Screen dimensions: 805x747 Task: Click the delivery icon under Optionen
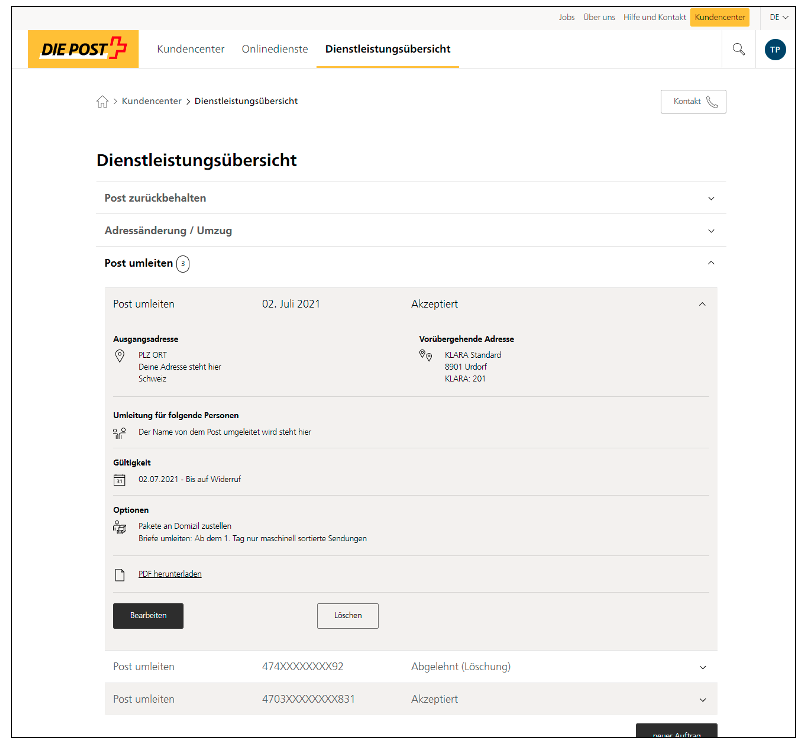[120, 528]
